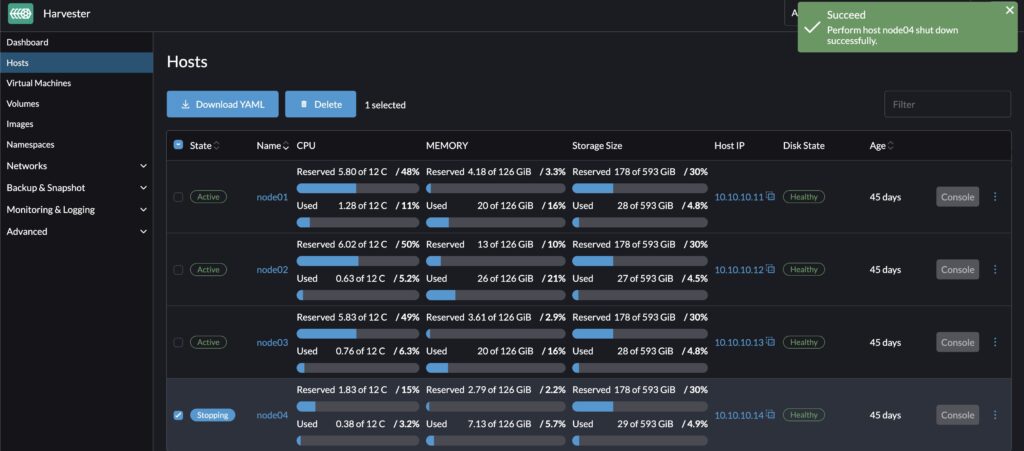Select the node01 row checkbox
Viewport: 1024px width, 451px height.
[x=179, y=197]
